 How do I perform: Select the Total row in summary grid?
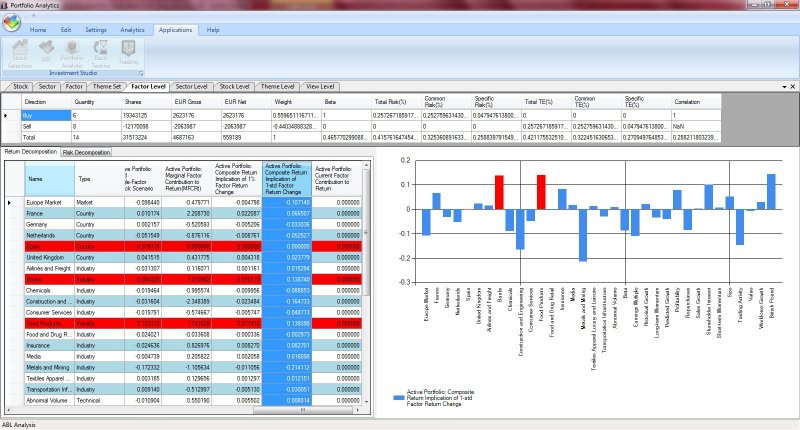pyautogui.click(x=362, y=138)
